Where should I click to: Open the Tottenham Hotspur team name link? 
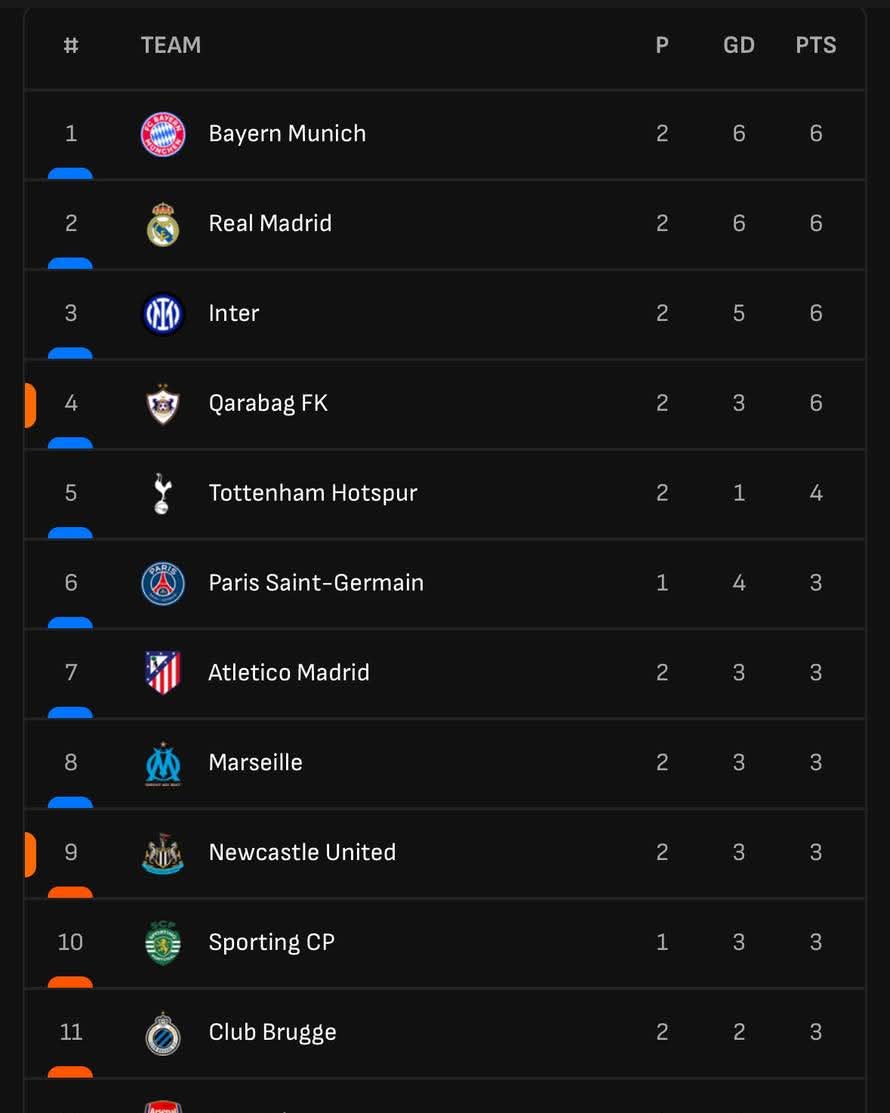pos(313,493)
